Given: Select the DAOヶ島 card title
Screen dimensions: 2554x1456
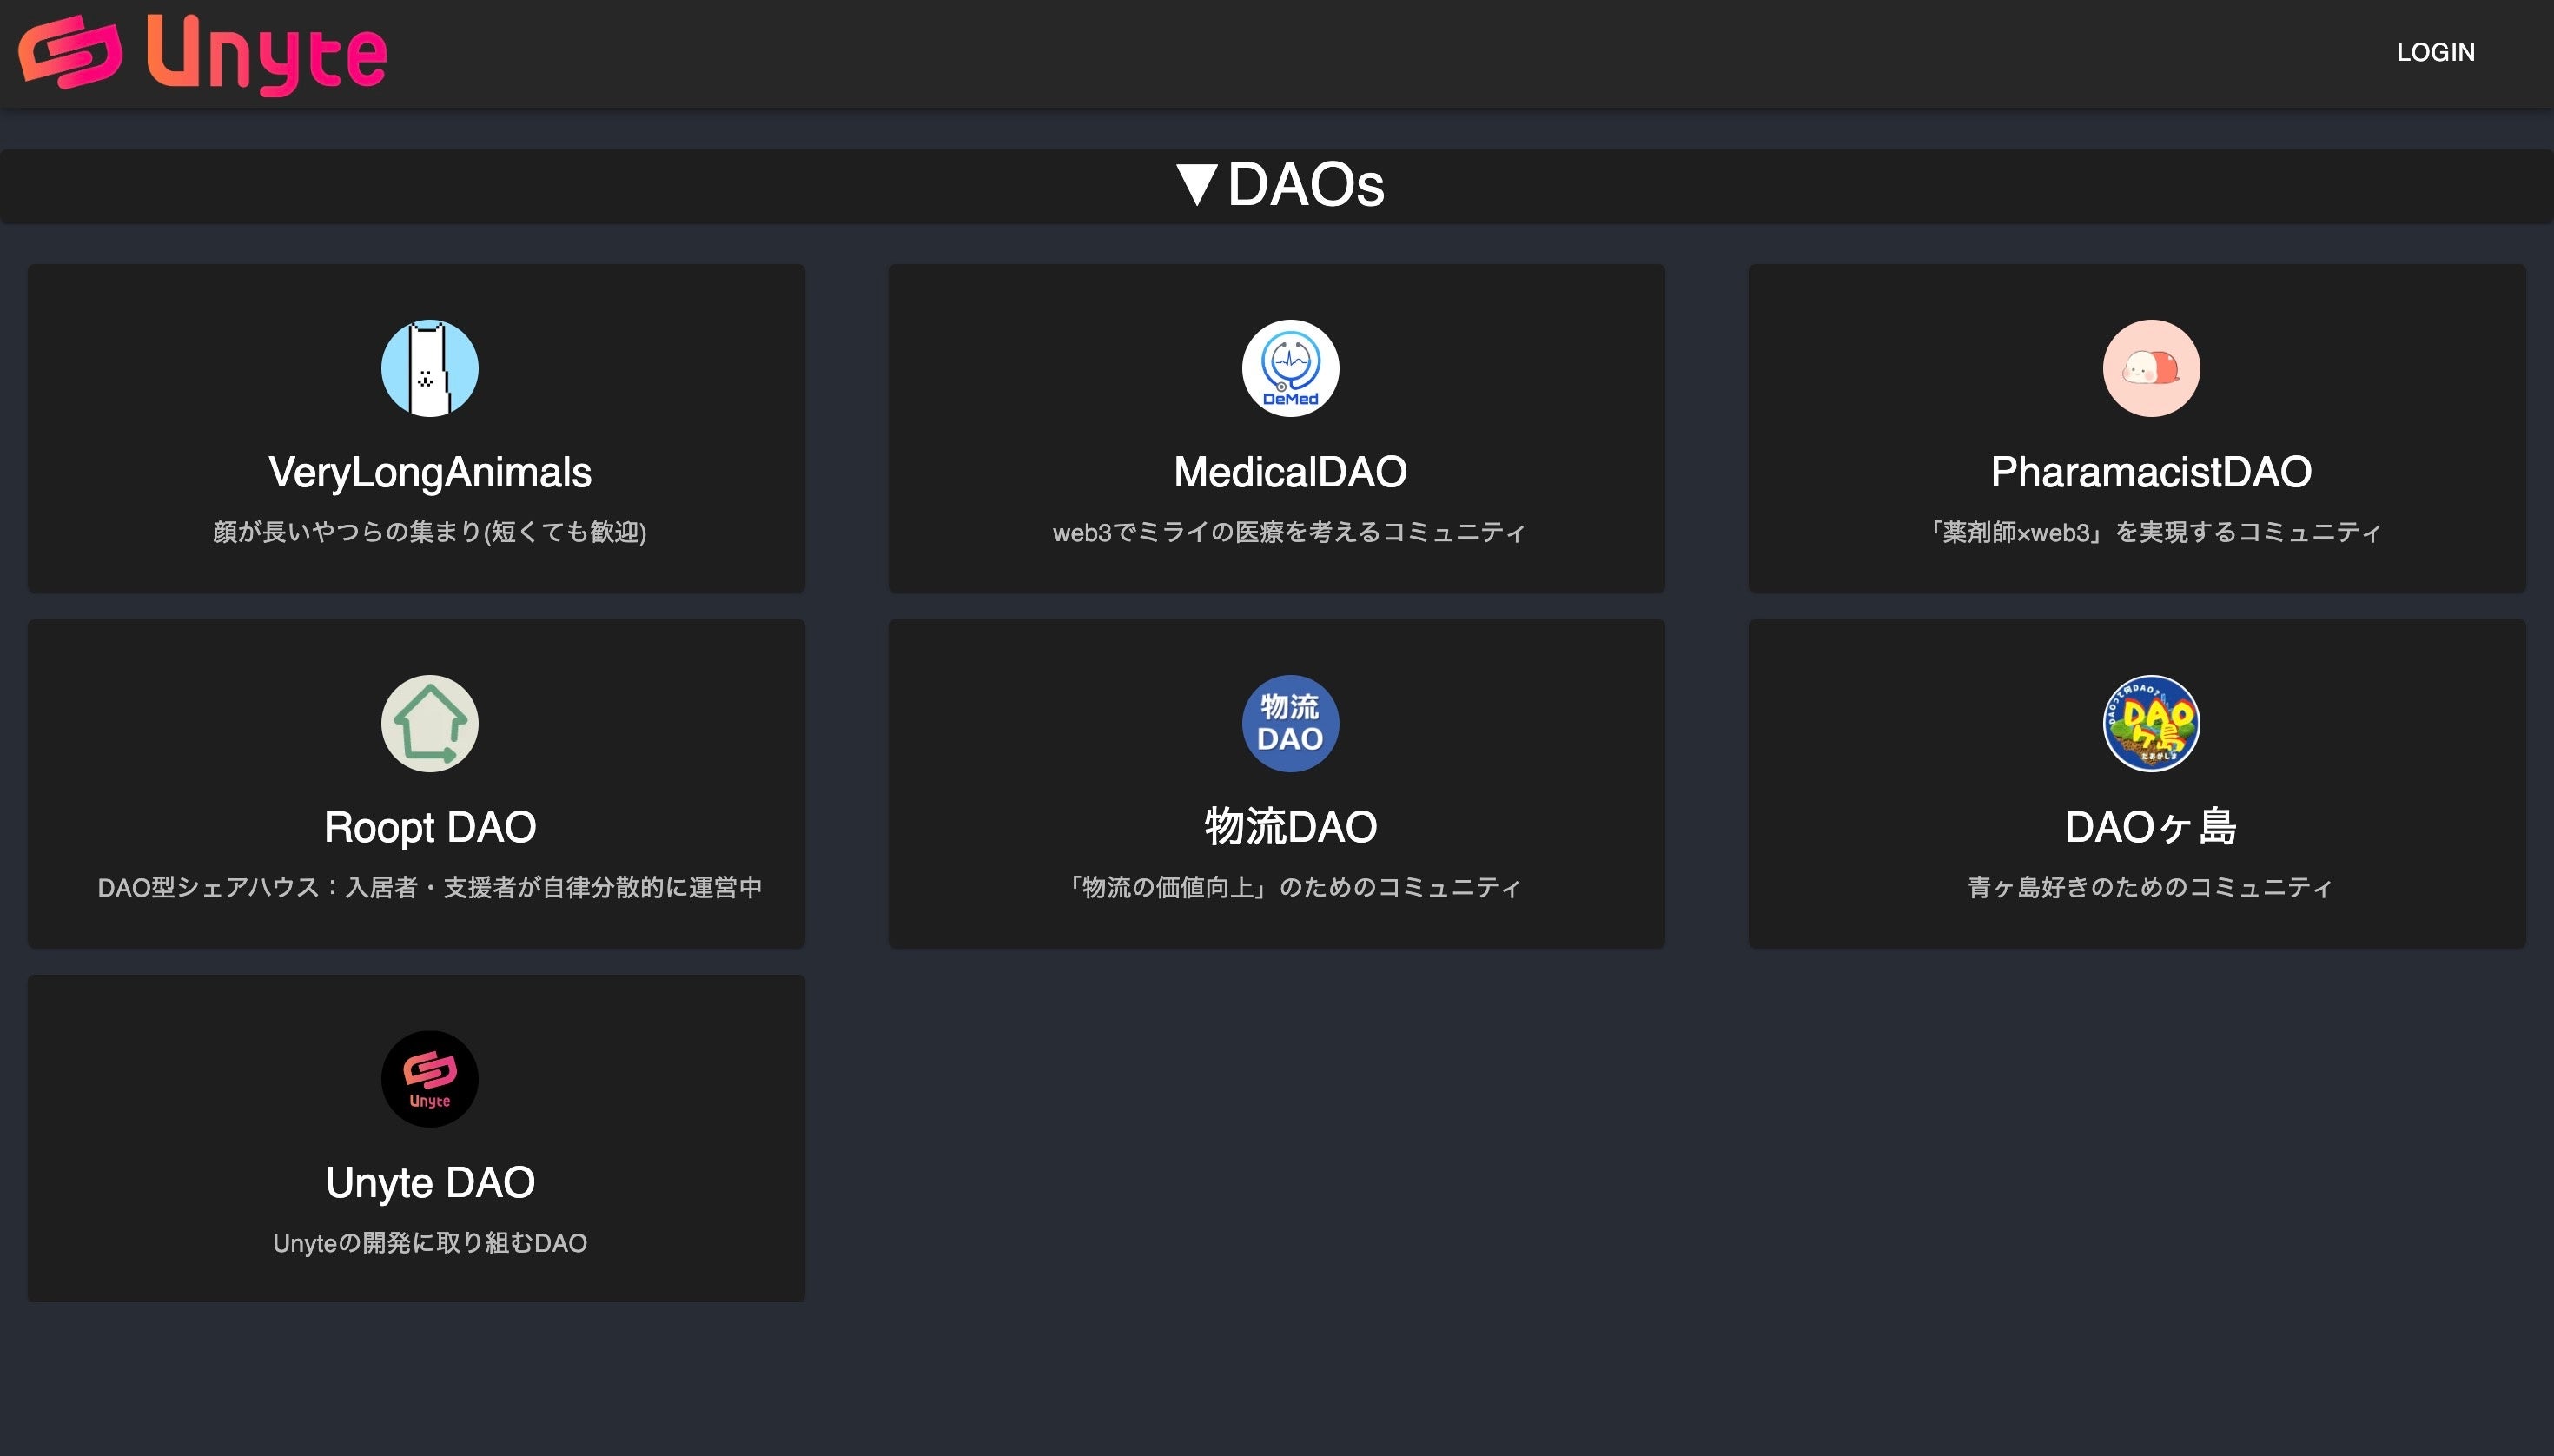Looking at the screenshot, I should pos(2150,827).
